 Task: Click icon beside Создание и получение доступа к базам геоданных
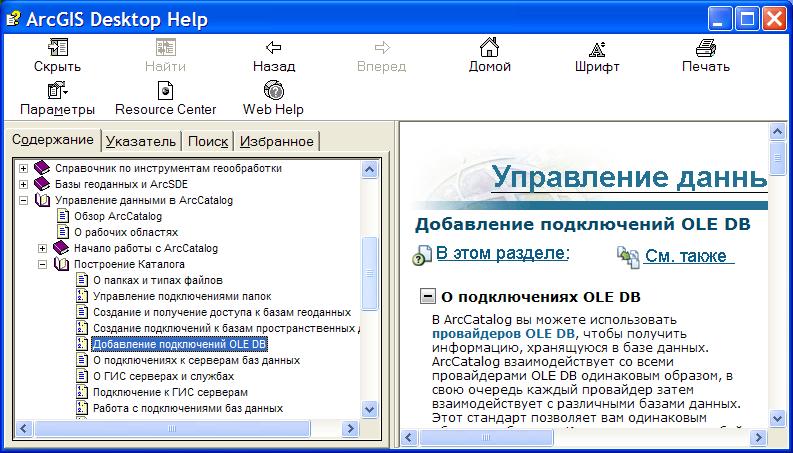click(x=81, y=312)
